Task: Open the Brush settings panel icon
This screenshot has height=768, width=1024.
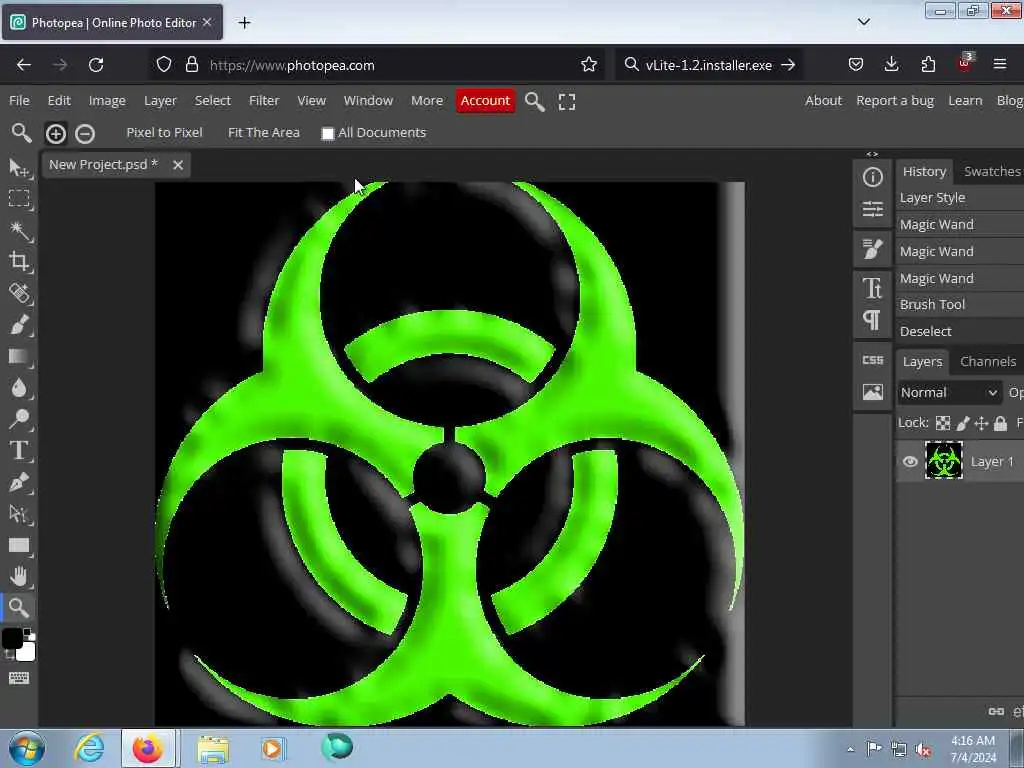Action: (x=872, y=249)
